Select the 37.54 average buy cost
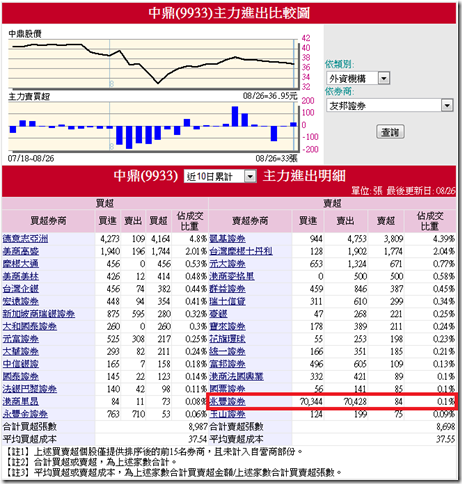This screenshot has width=462, height=484. pos(197,439)
